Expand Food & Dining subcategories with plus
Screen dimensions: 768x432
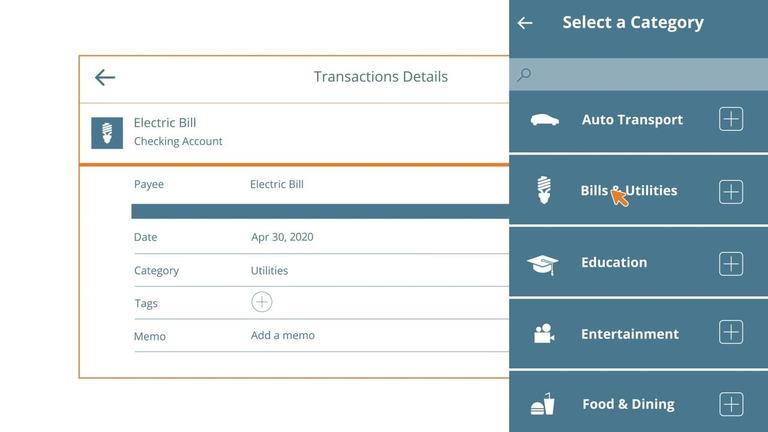(731, 404)
